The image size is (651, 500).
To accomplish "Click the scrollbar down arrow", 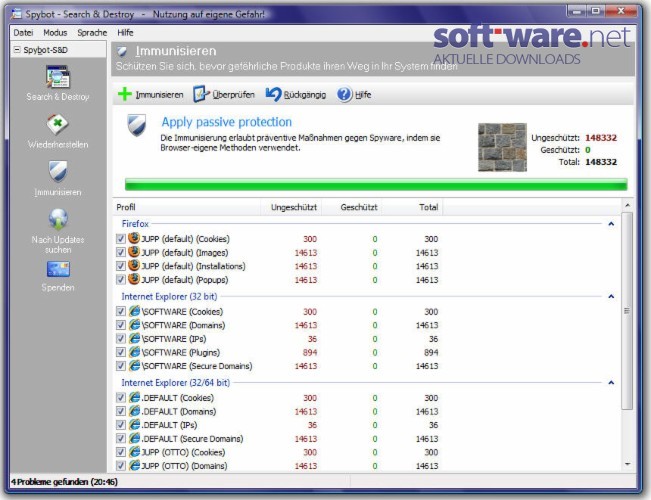I will (x=627, y=464).
